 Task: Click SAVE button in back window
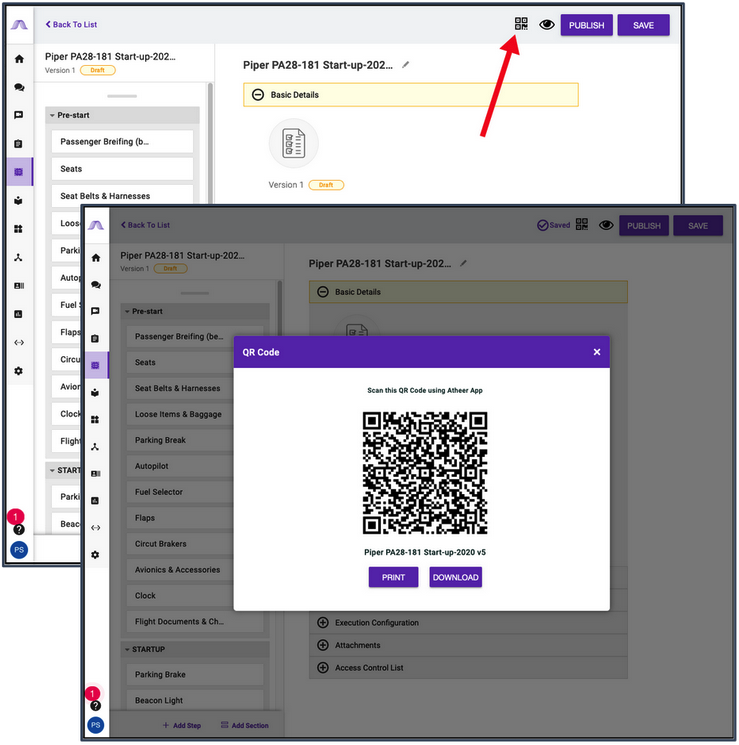(x=643, y=25)
